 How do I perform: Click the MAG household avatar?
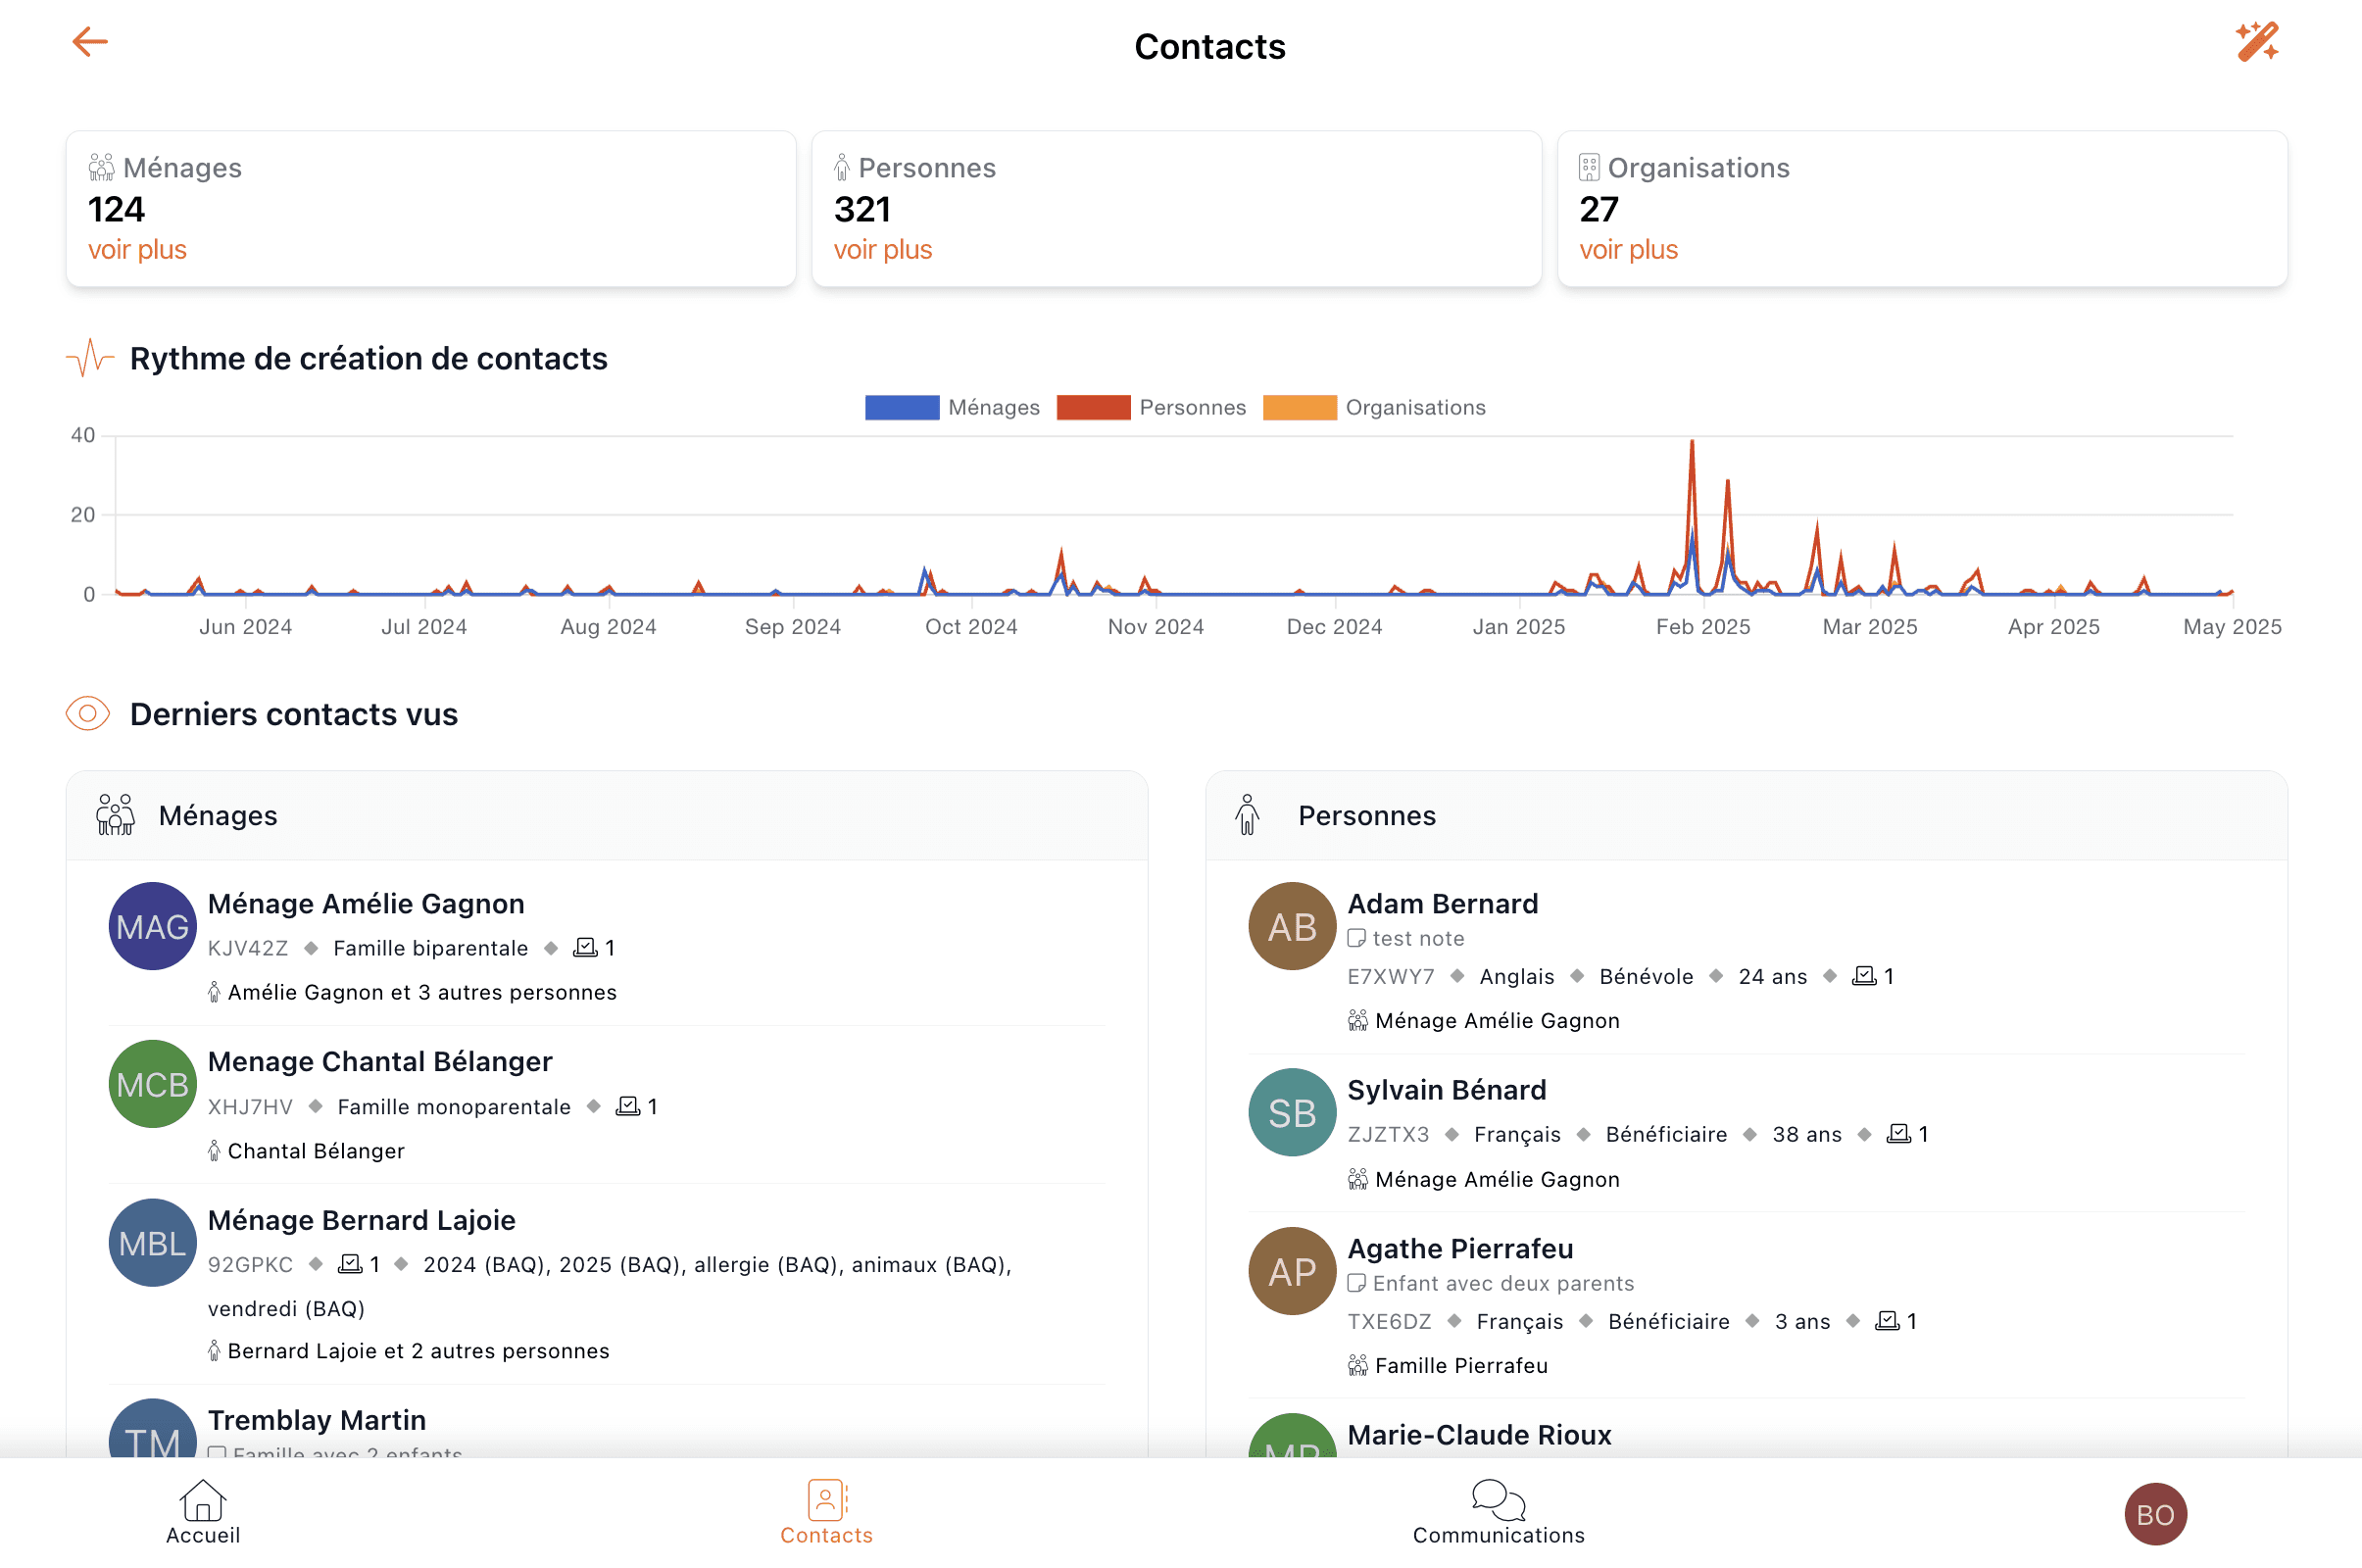[152, 926]
